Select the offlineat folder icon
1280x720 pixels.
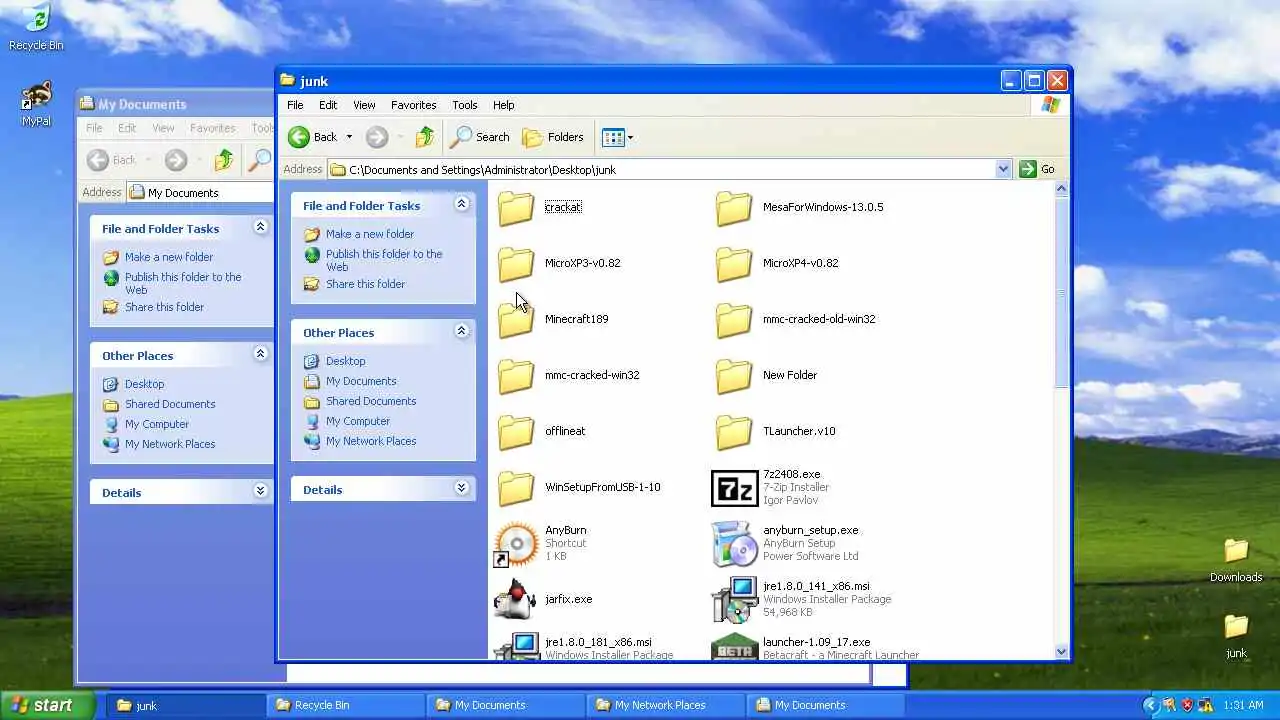tap(516, 431)
